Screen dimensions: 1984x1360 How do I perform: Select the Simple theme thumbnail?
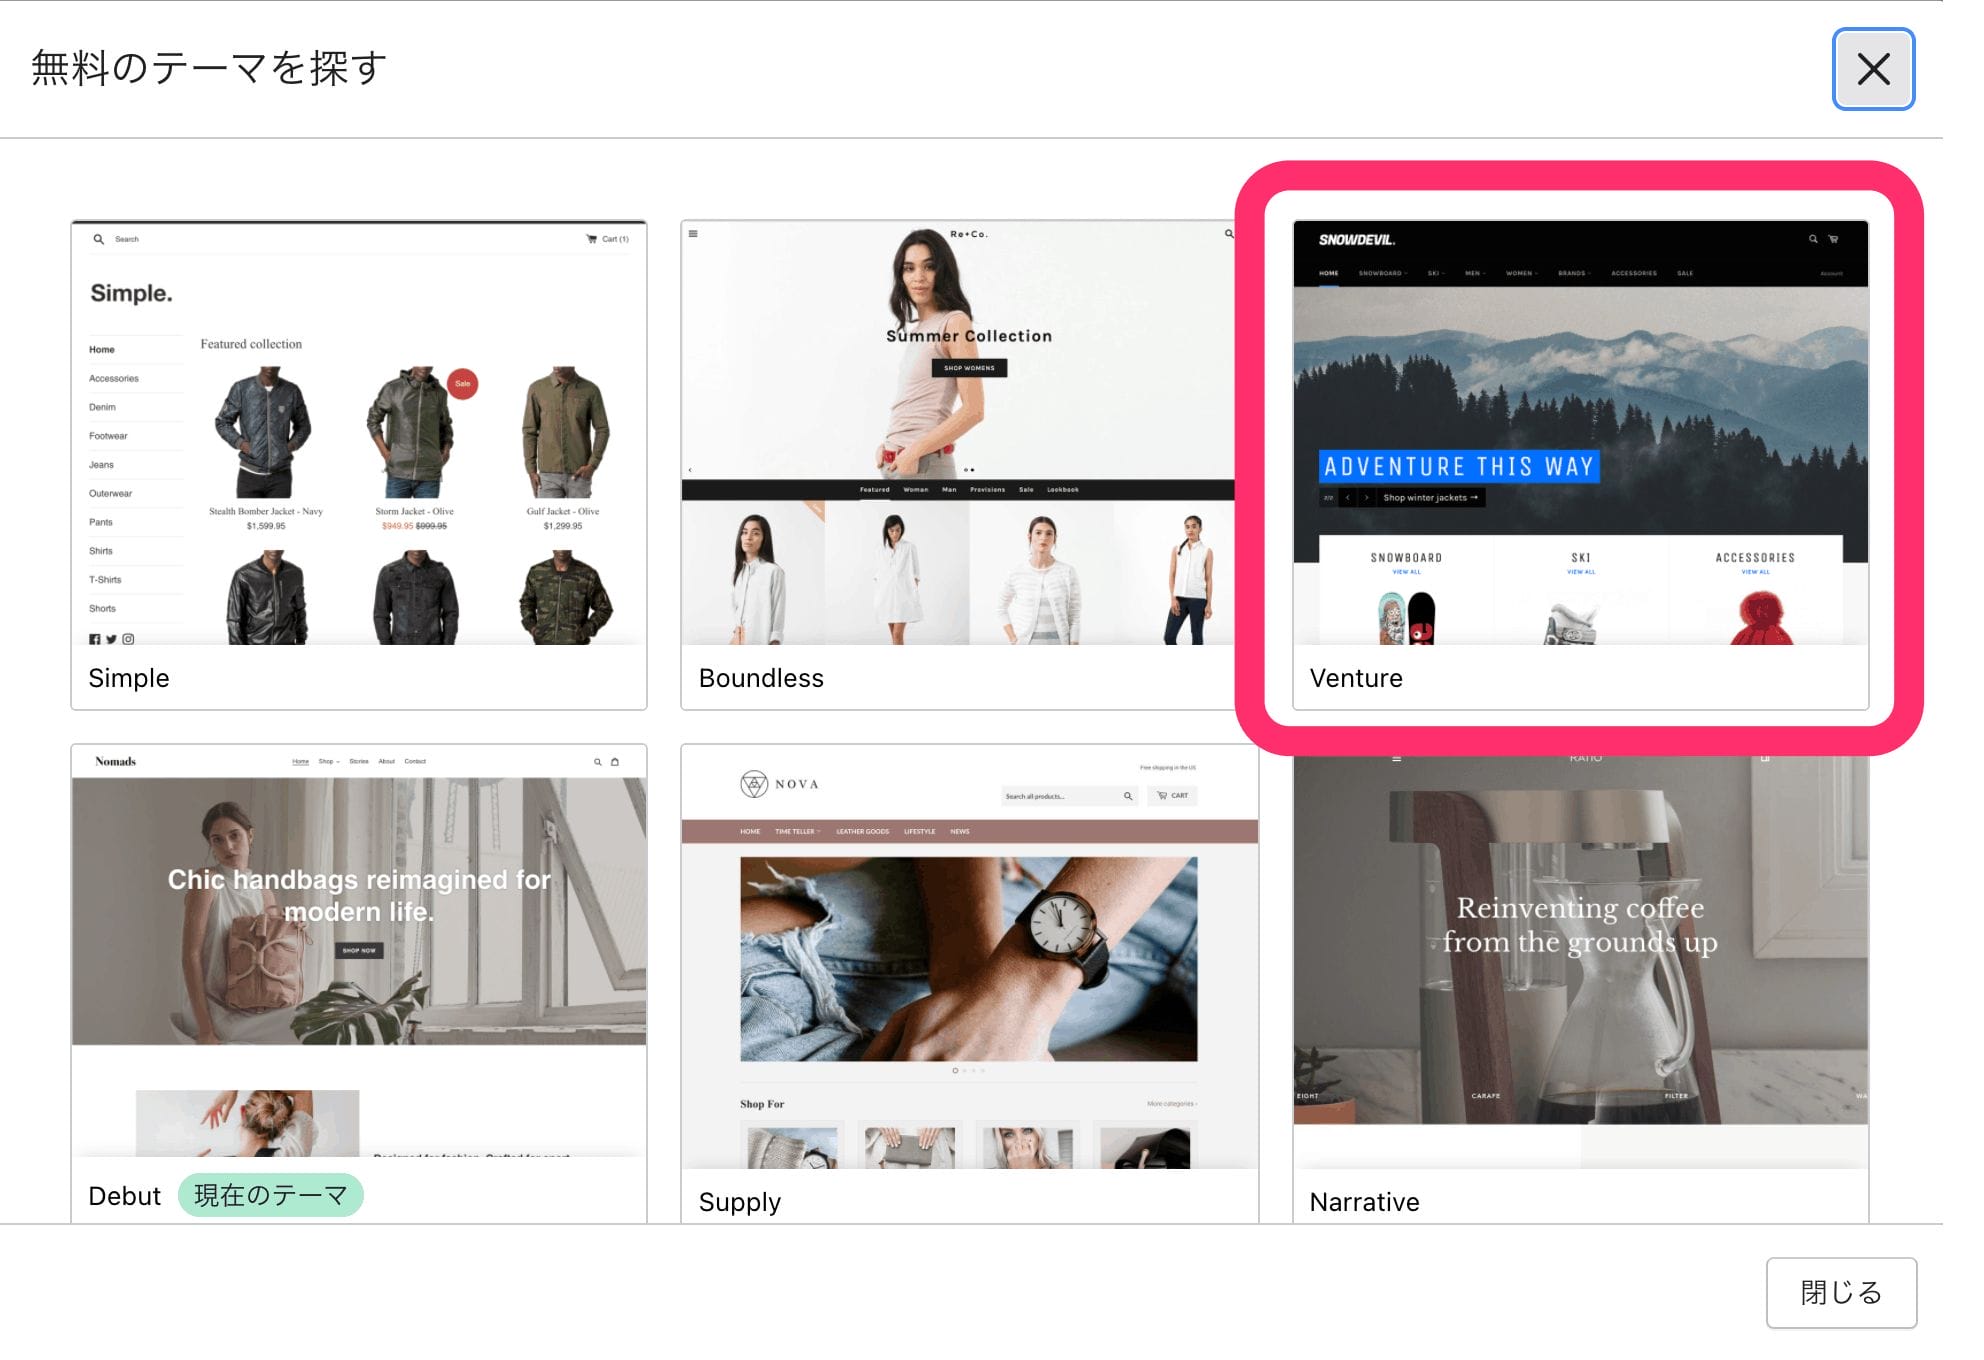point(358,433)
